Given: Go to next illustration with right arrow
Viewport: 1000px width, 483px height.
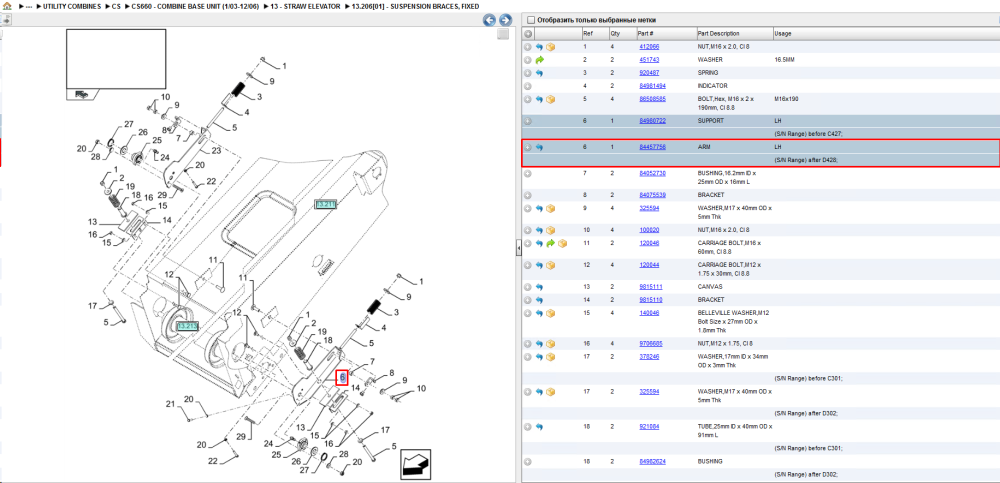Looking at the screenshot, I should [x=504, y=20].
